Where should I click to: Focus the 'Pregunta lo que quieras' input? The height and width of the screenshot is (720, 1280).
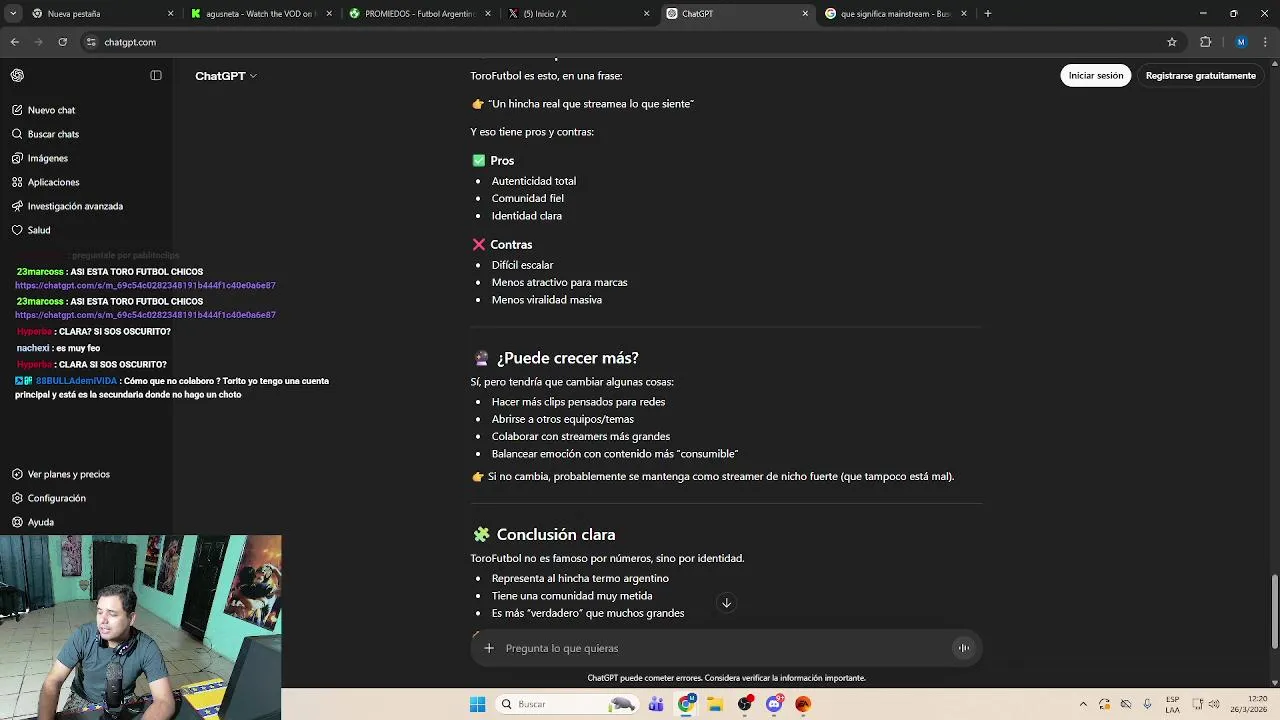click(725, 648)
